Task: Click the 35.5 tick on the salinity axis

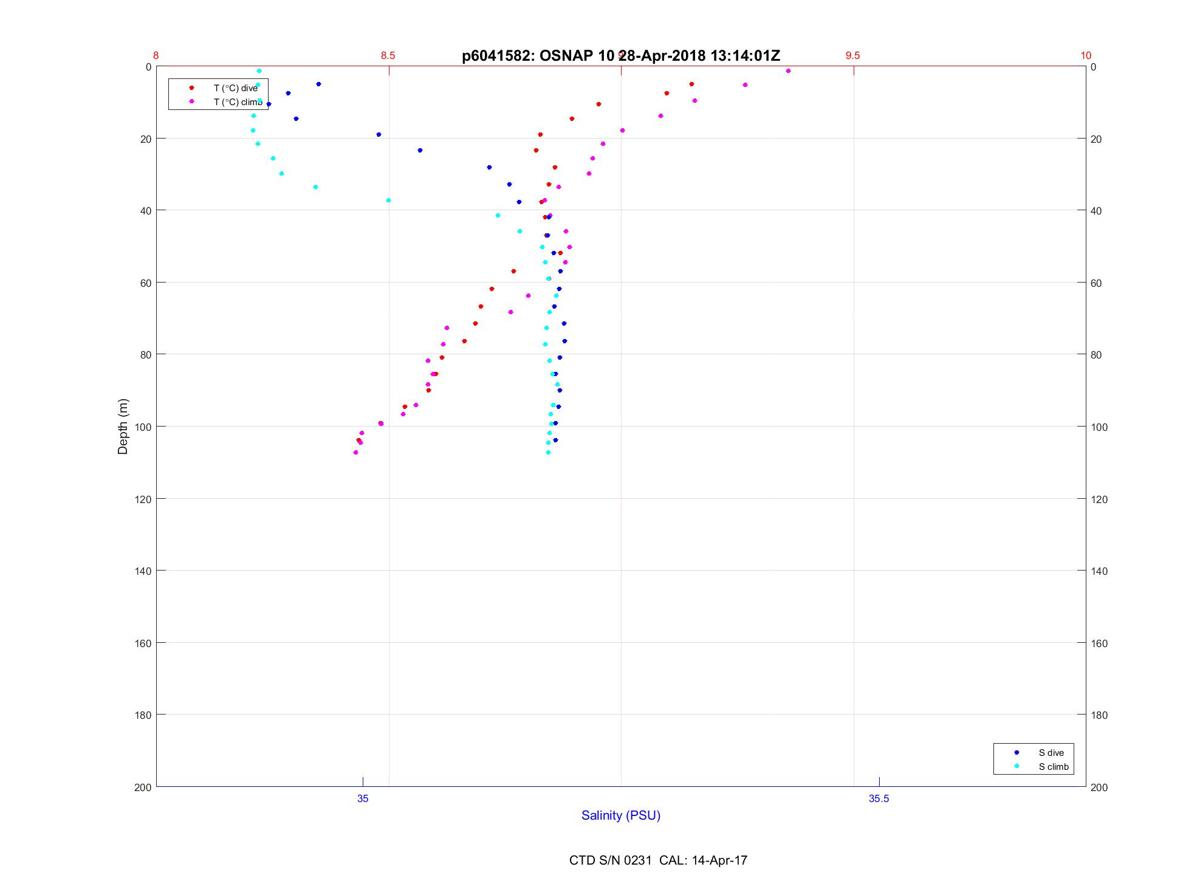Action: pyautogui.click(x=879, y=798)
